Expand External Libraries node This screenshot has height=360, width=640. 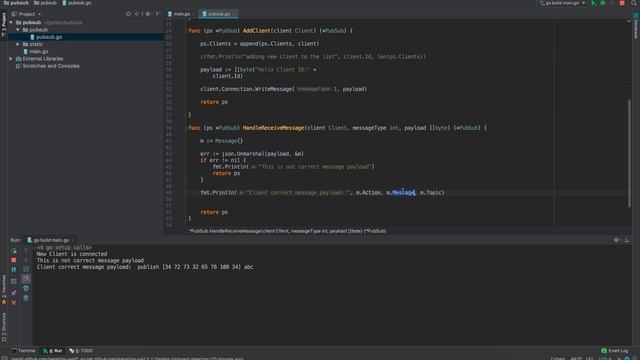pyautogui.click(x=11, y=59)
